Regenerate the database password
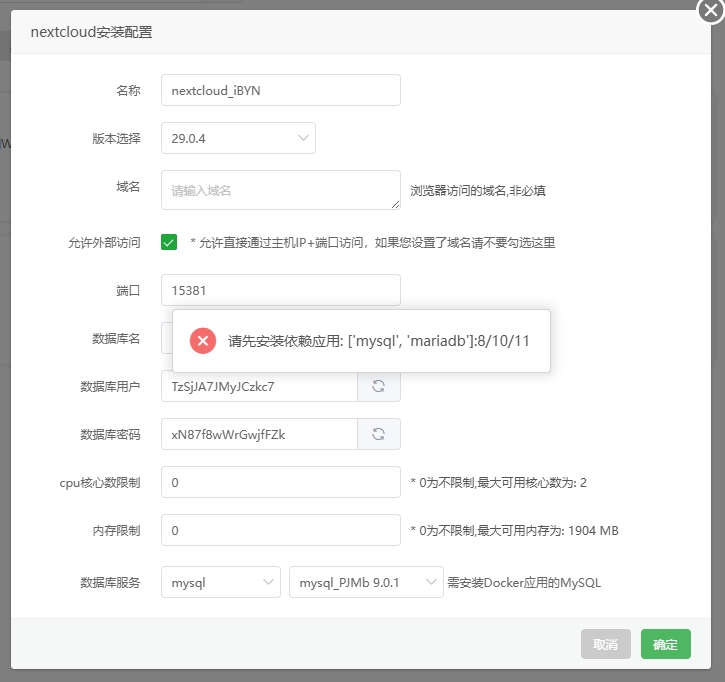This screenshot has height=682, width=725. pos(379,434)
